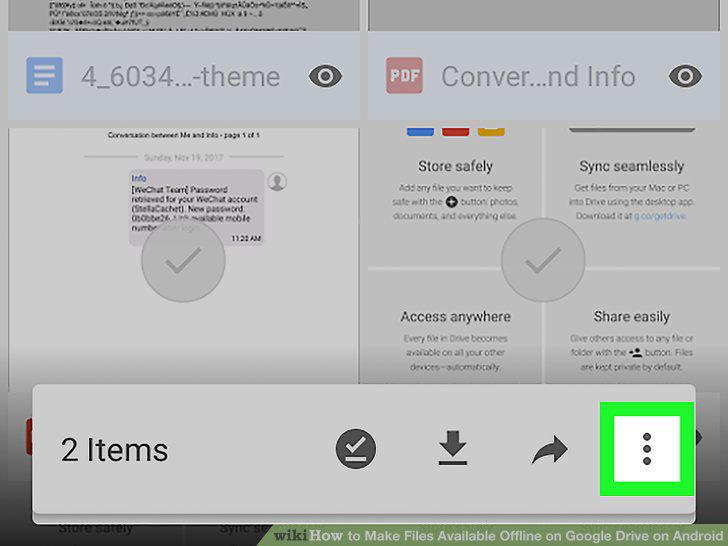
Task: Click the '2 Items' selection count
Action: [114, 450]
